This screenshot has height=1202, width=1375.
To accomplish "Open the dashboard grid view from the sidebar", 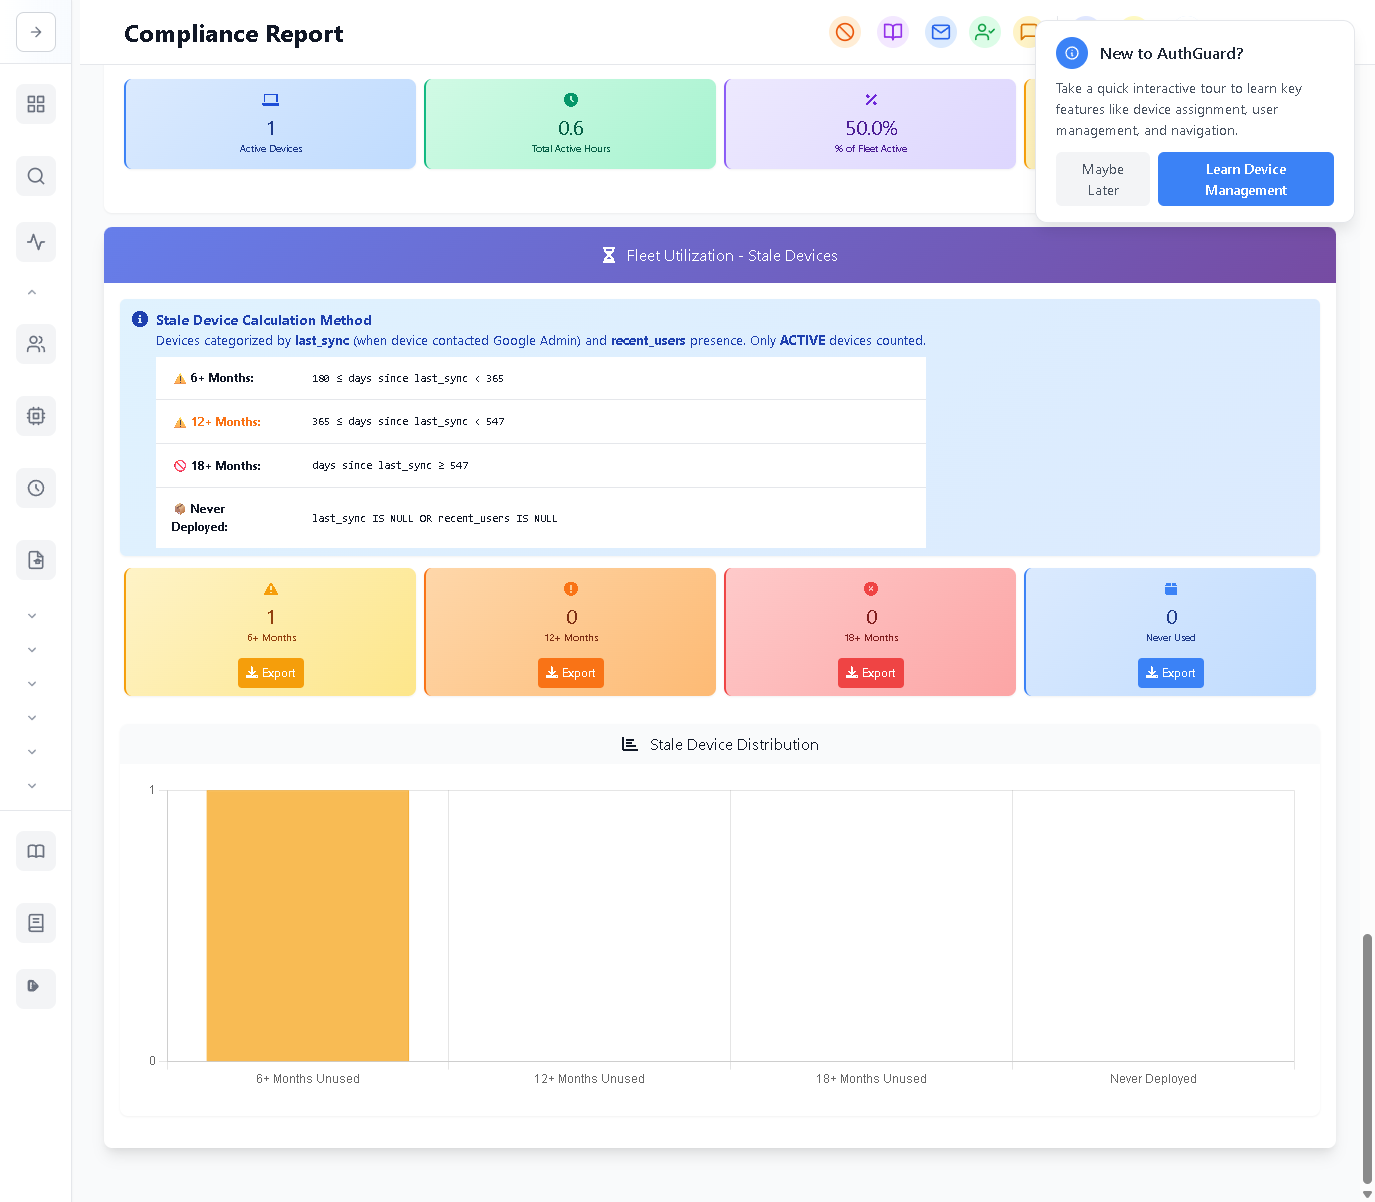I will click(x=36, y=104).
